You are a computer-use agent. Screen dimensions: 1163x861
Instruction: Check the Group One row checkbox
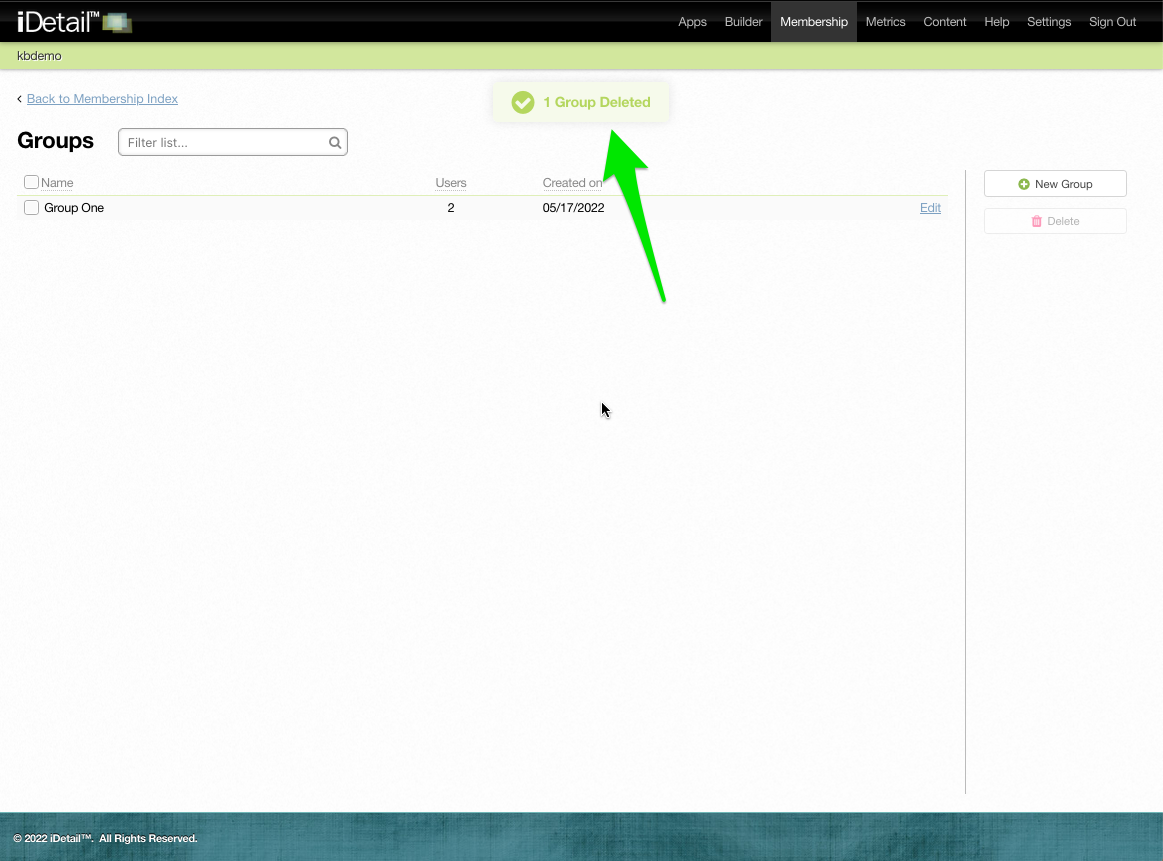[31, 208]
